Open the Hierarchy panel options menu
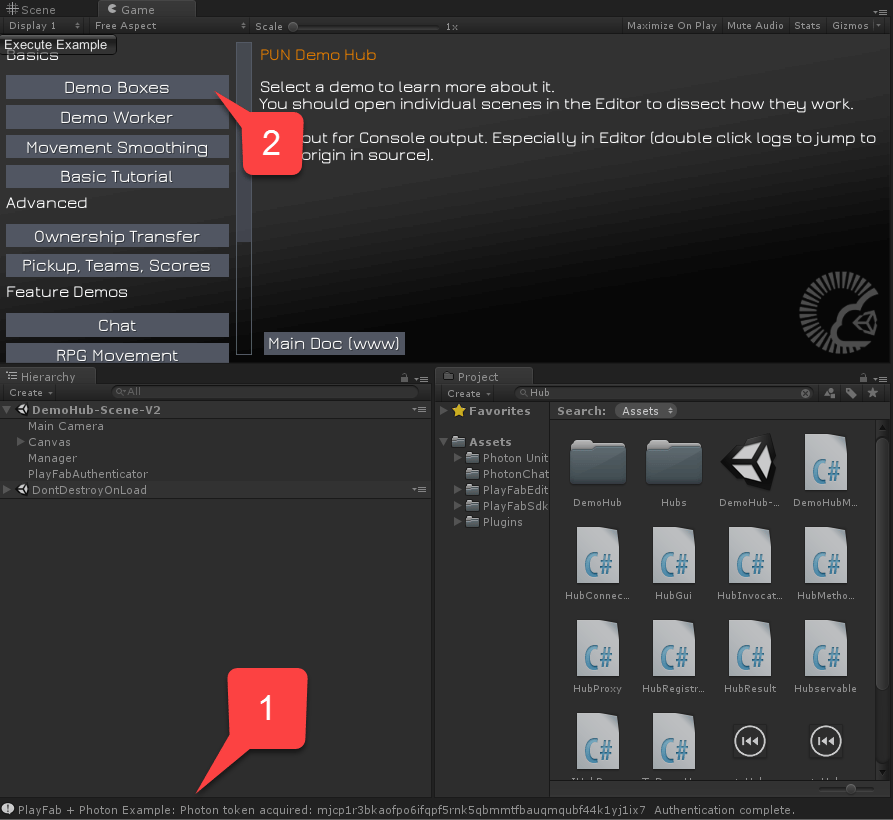Image resolution: width=893 pixels, height=820 pixels. [421, 378]
